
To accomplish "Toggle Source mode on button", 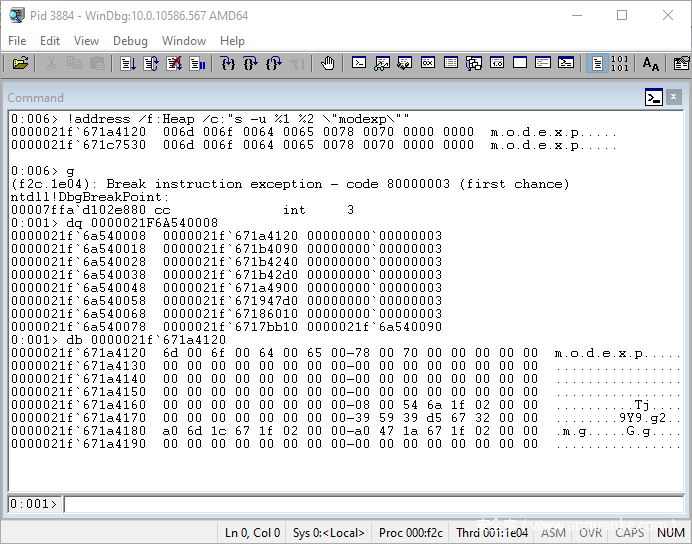I will 596,64.
